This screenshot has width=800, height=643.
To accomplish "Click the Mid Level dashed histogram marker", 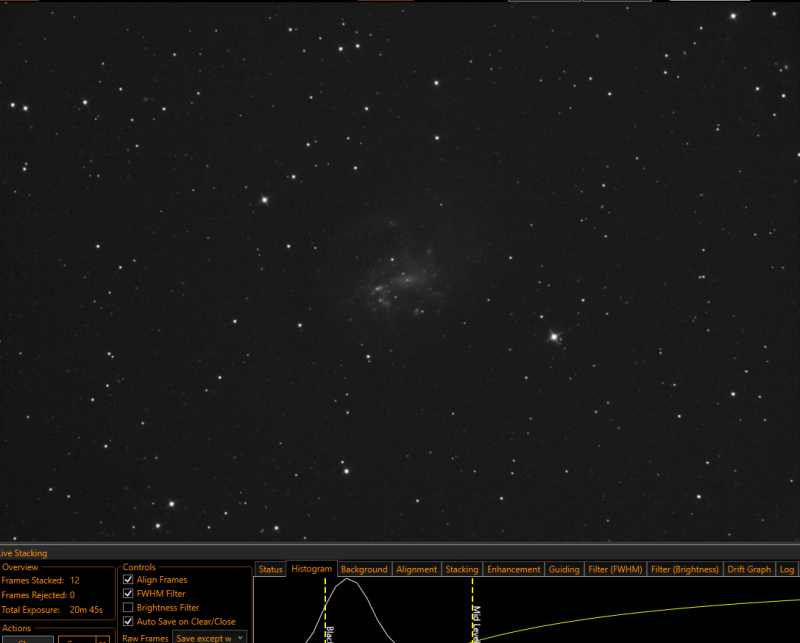I will (472, 610).
